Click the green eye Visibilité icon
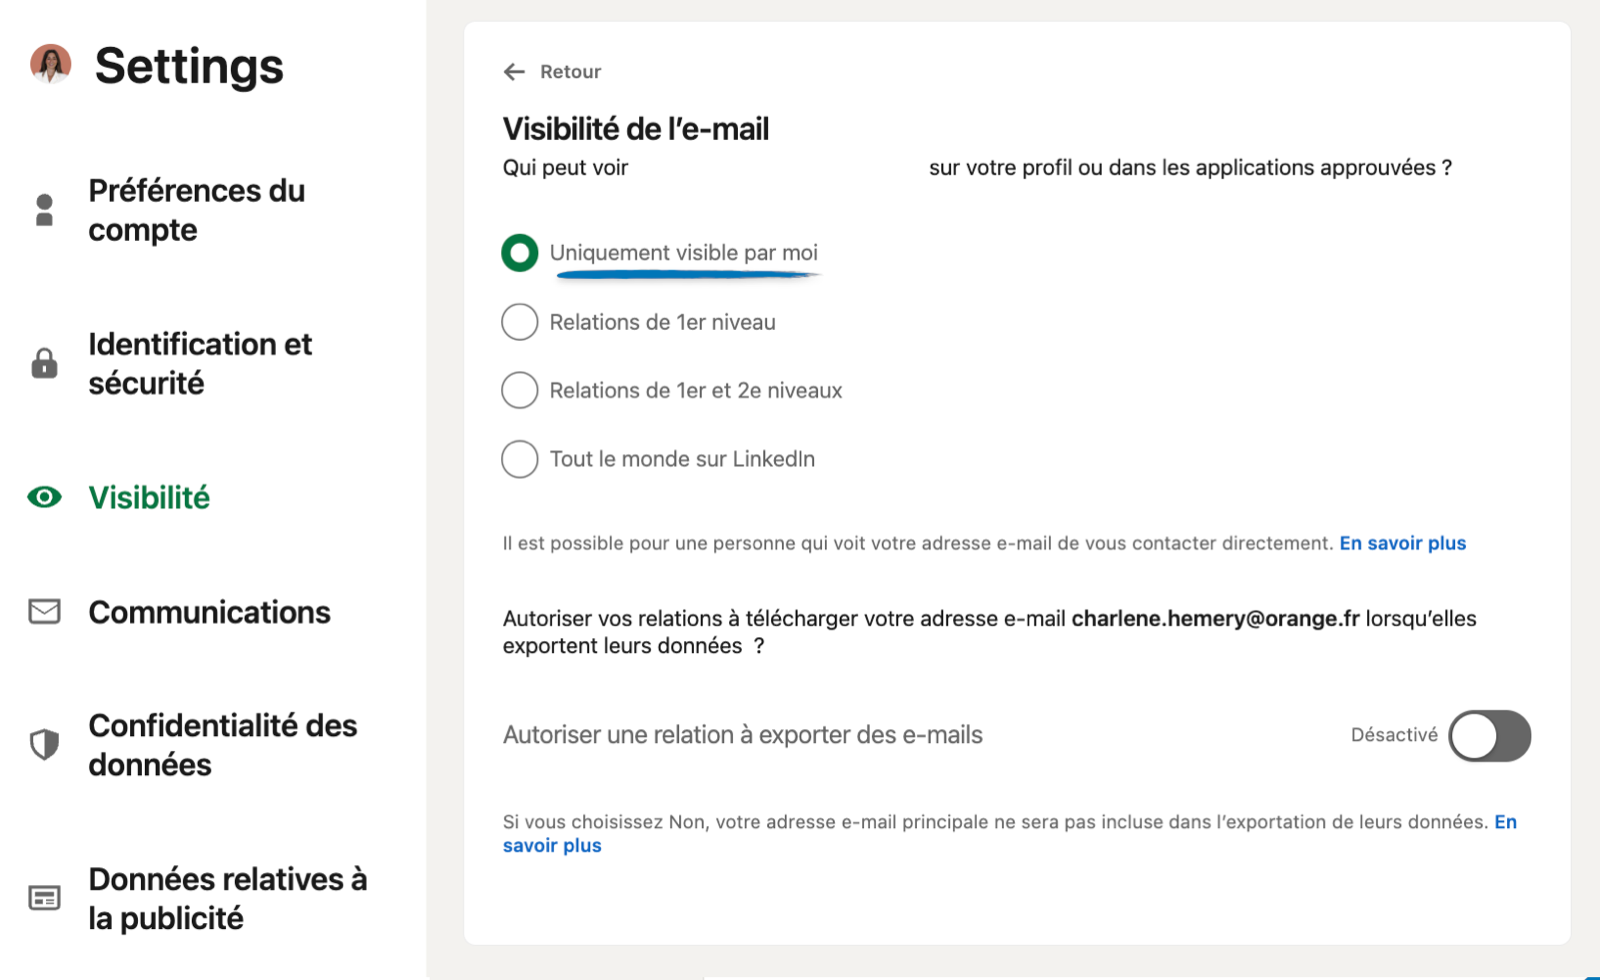Screen dimensions: 1600x980 (x=44, y=497)
